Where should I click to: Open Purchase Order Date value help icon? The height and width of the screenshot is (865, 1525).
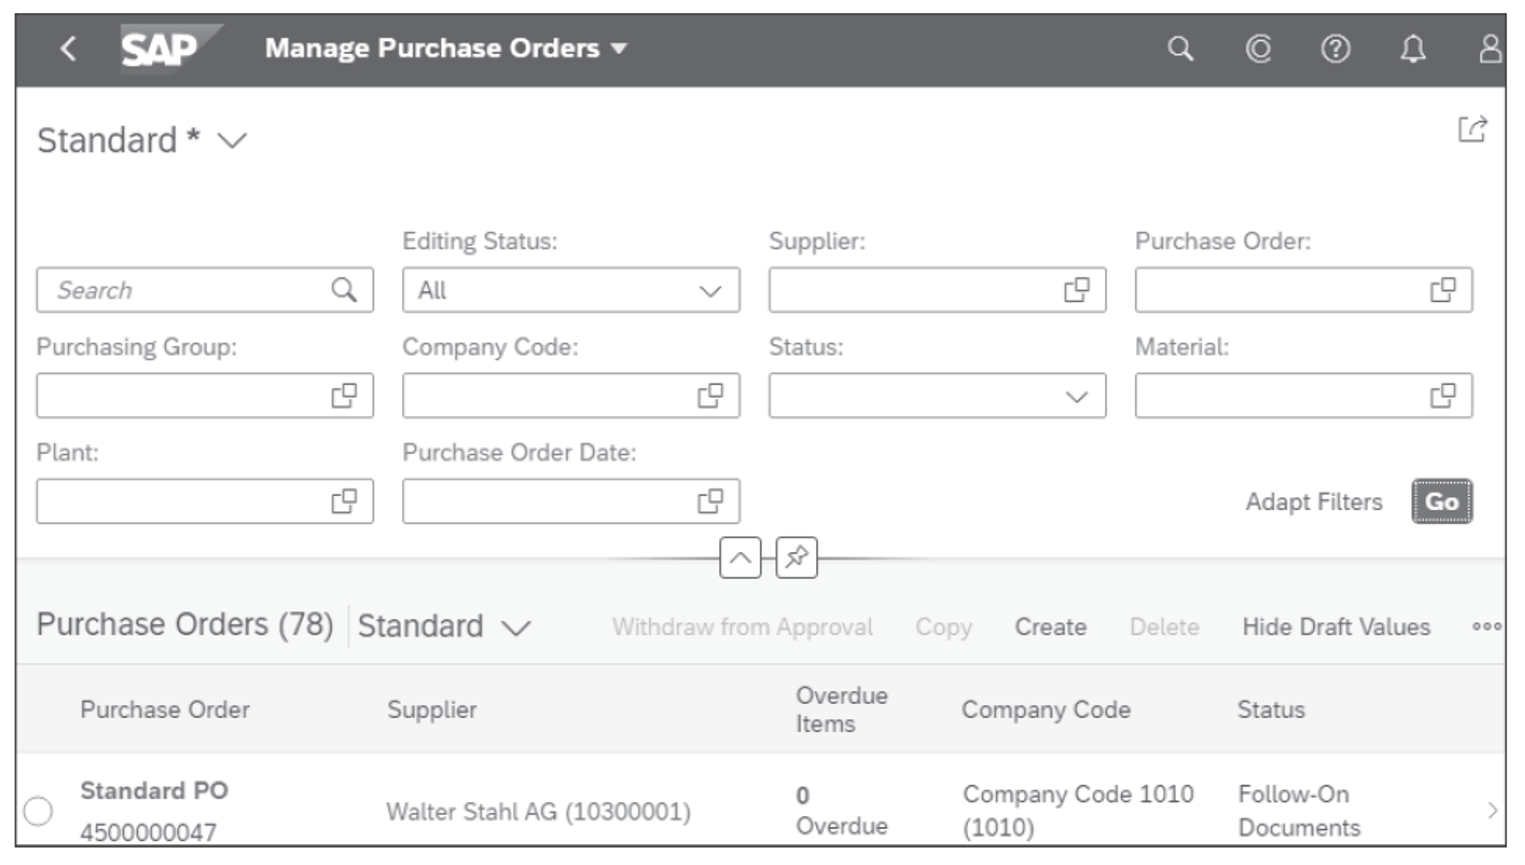pos(710,500)
